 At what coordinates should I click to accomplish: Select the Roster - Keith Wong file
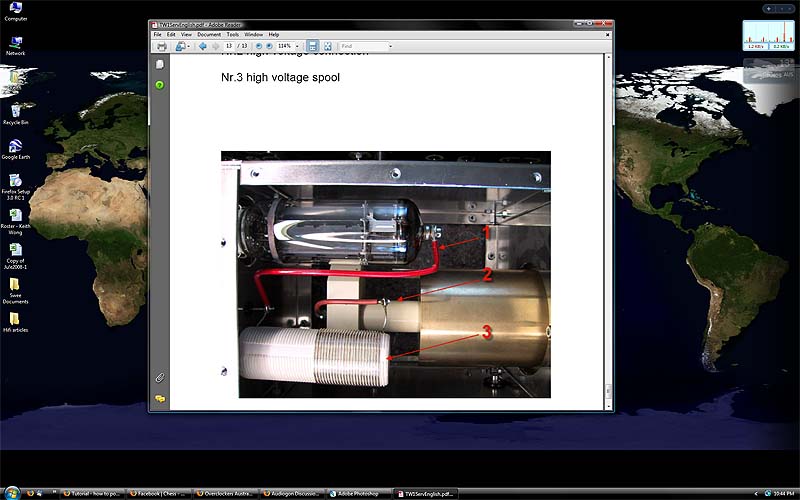click(x=16, y=221)
